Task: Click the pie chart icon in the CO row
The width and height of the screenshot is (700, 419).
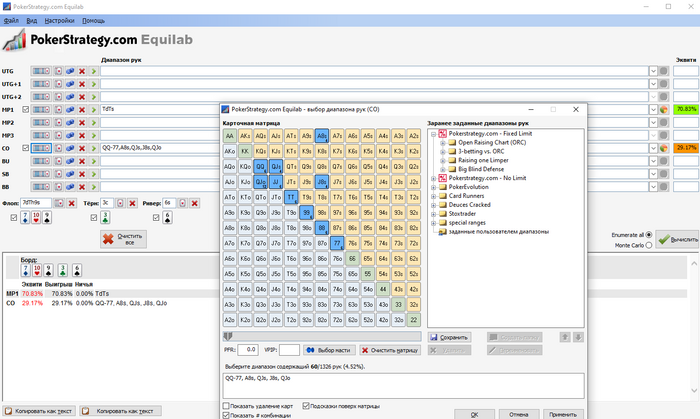Action: pos(664,148)
